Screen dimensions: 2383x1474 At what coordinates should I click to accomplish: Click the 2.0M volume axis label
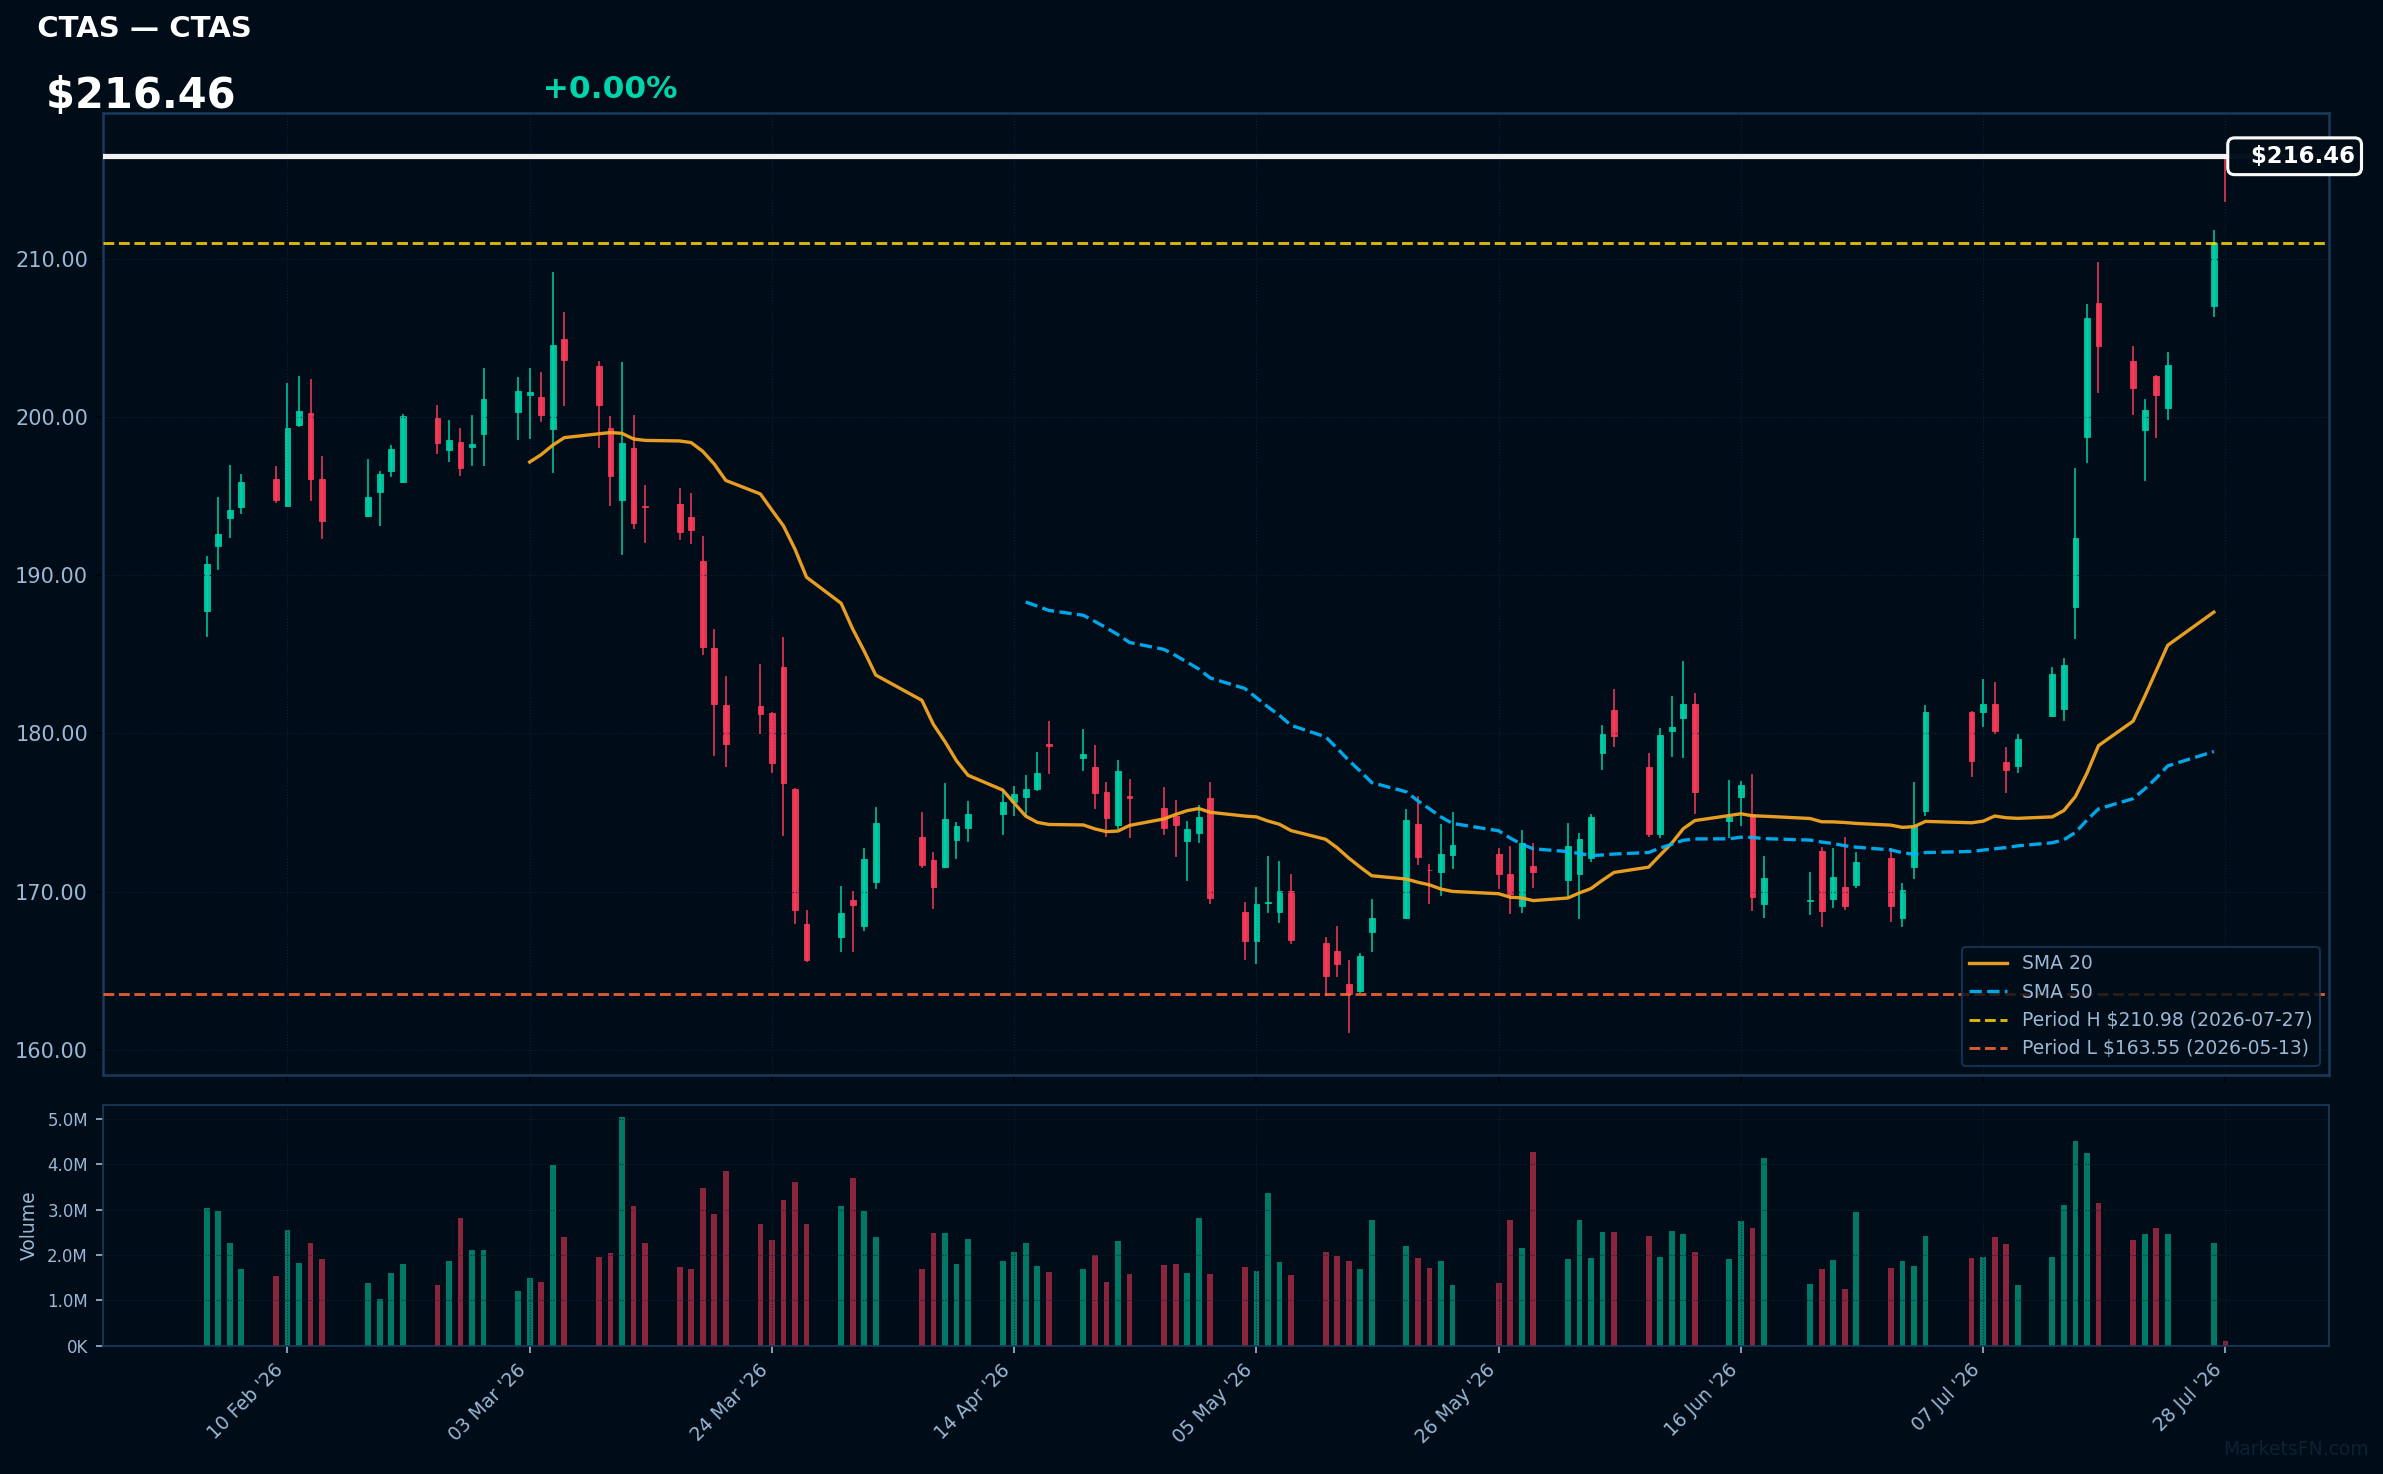click(68, 1256)
